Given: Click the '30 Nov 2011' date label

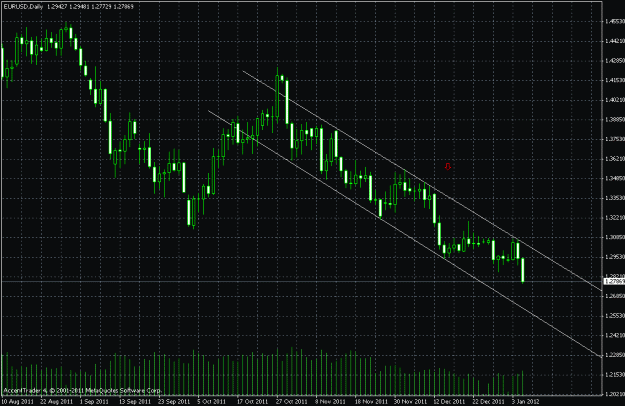Looking at the screenshot, I should (410, 401).
